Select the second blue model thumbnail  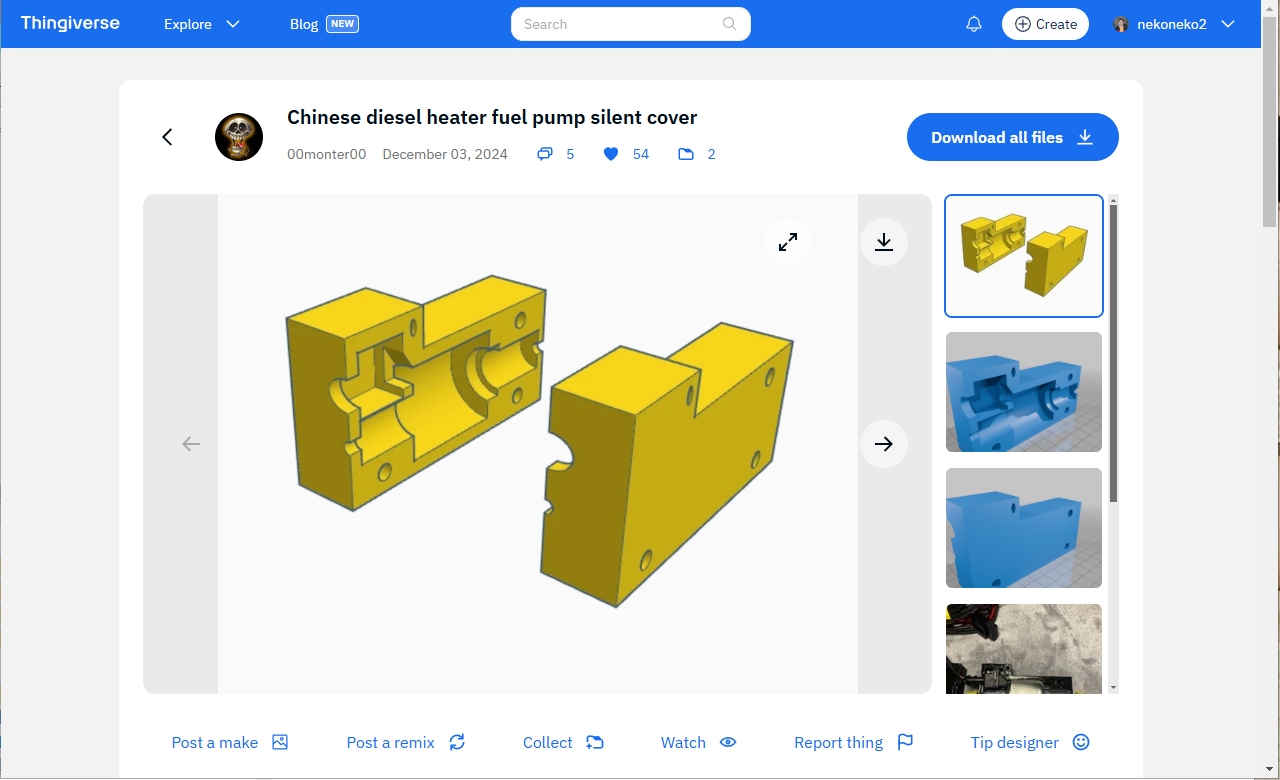1023,528
